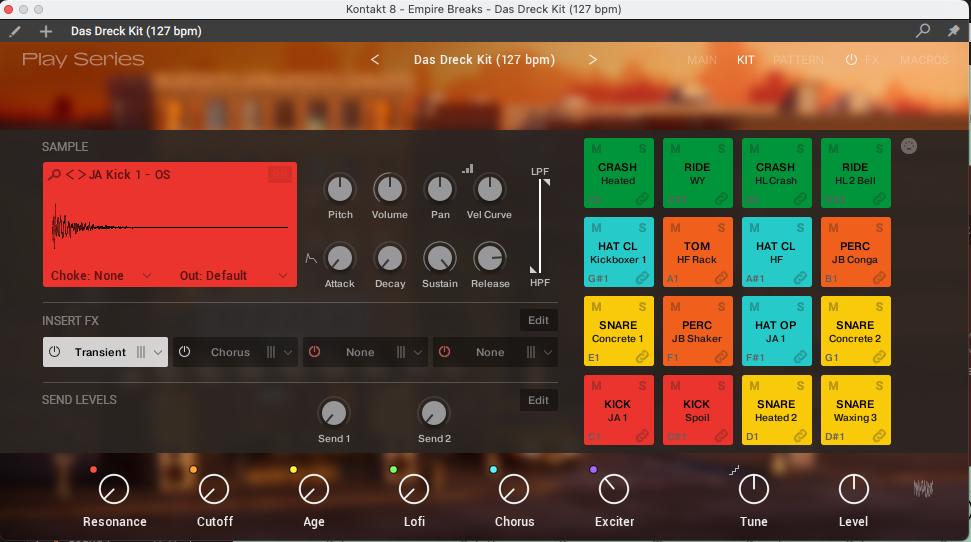
Task: Click the Volume knob
Action: point(390,188)
